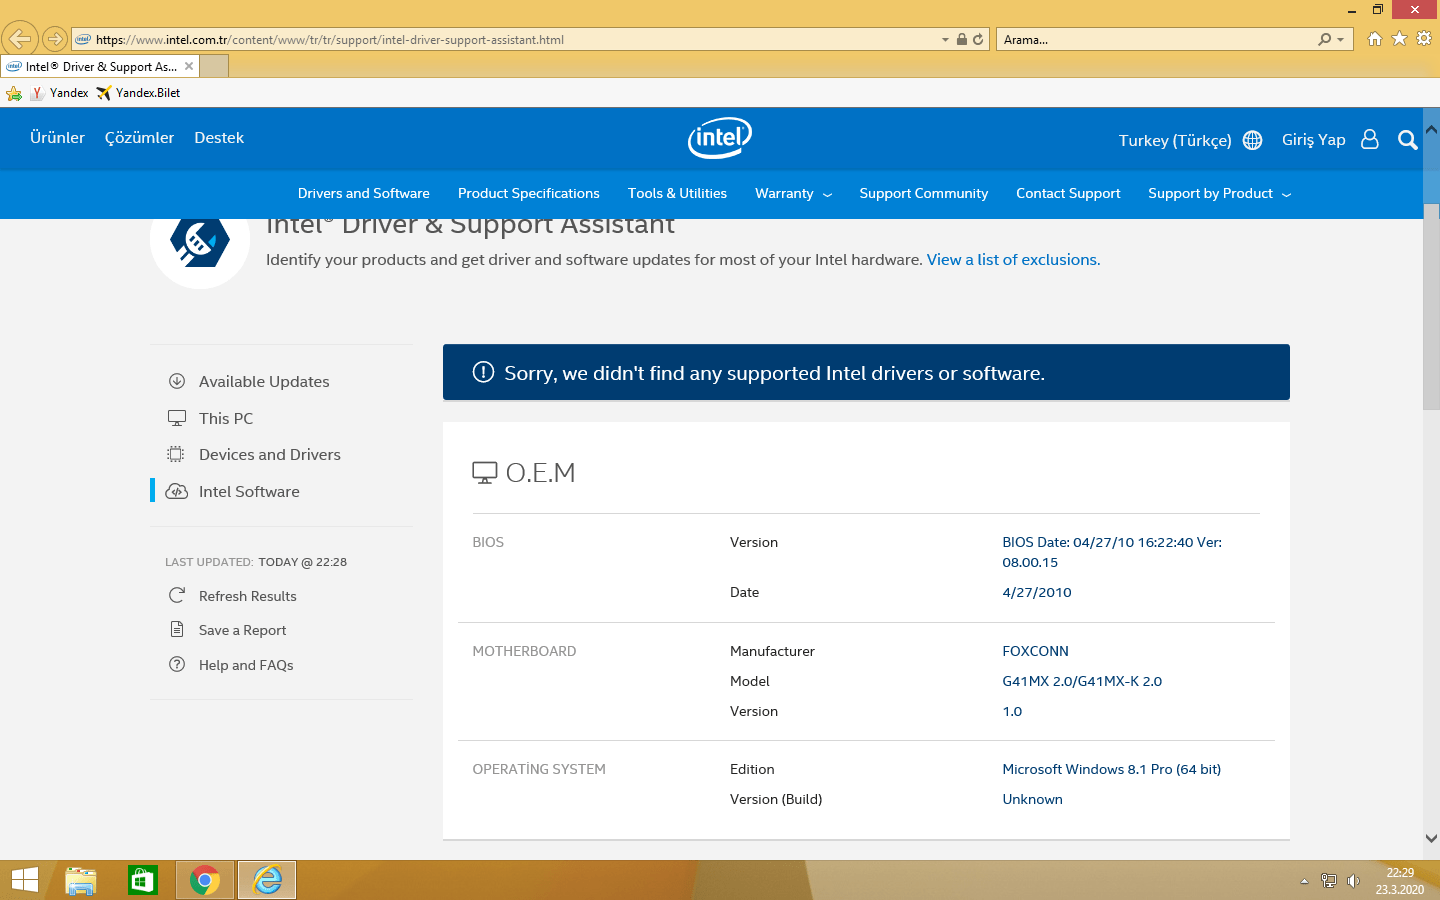Open Yandex favorites bar bookmark
1440x900 pixels.
coord(59,93)
